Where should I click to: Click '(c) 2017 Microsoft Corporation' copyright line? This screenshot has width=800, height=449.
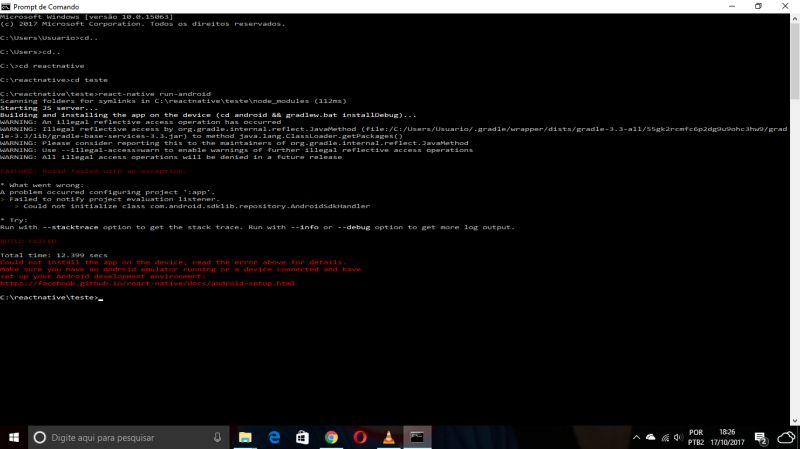click(143, 24)
